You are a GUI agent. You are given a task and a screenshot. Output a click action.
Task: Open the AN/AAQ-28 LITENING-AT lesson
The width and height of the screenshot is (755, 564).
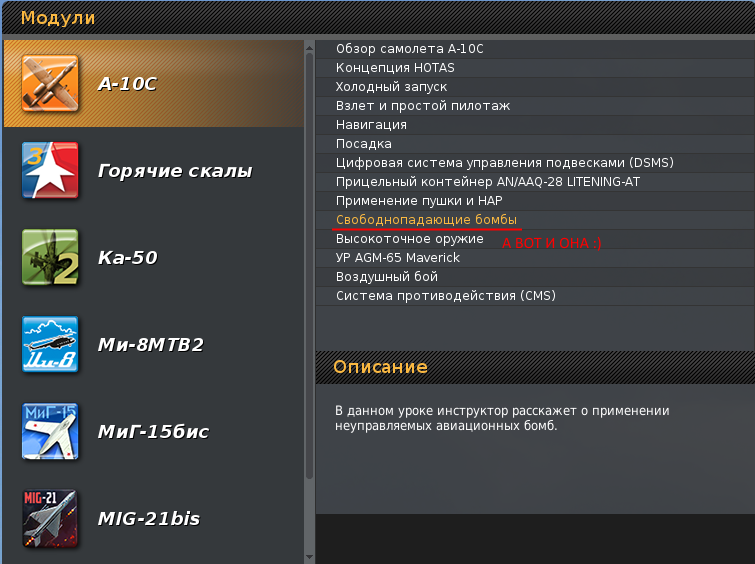pyautogui.click(x=487, y=181)
